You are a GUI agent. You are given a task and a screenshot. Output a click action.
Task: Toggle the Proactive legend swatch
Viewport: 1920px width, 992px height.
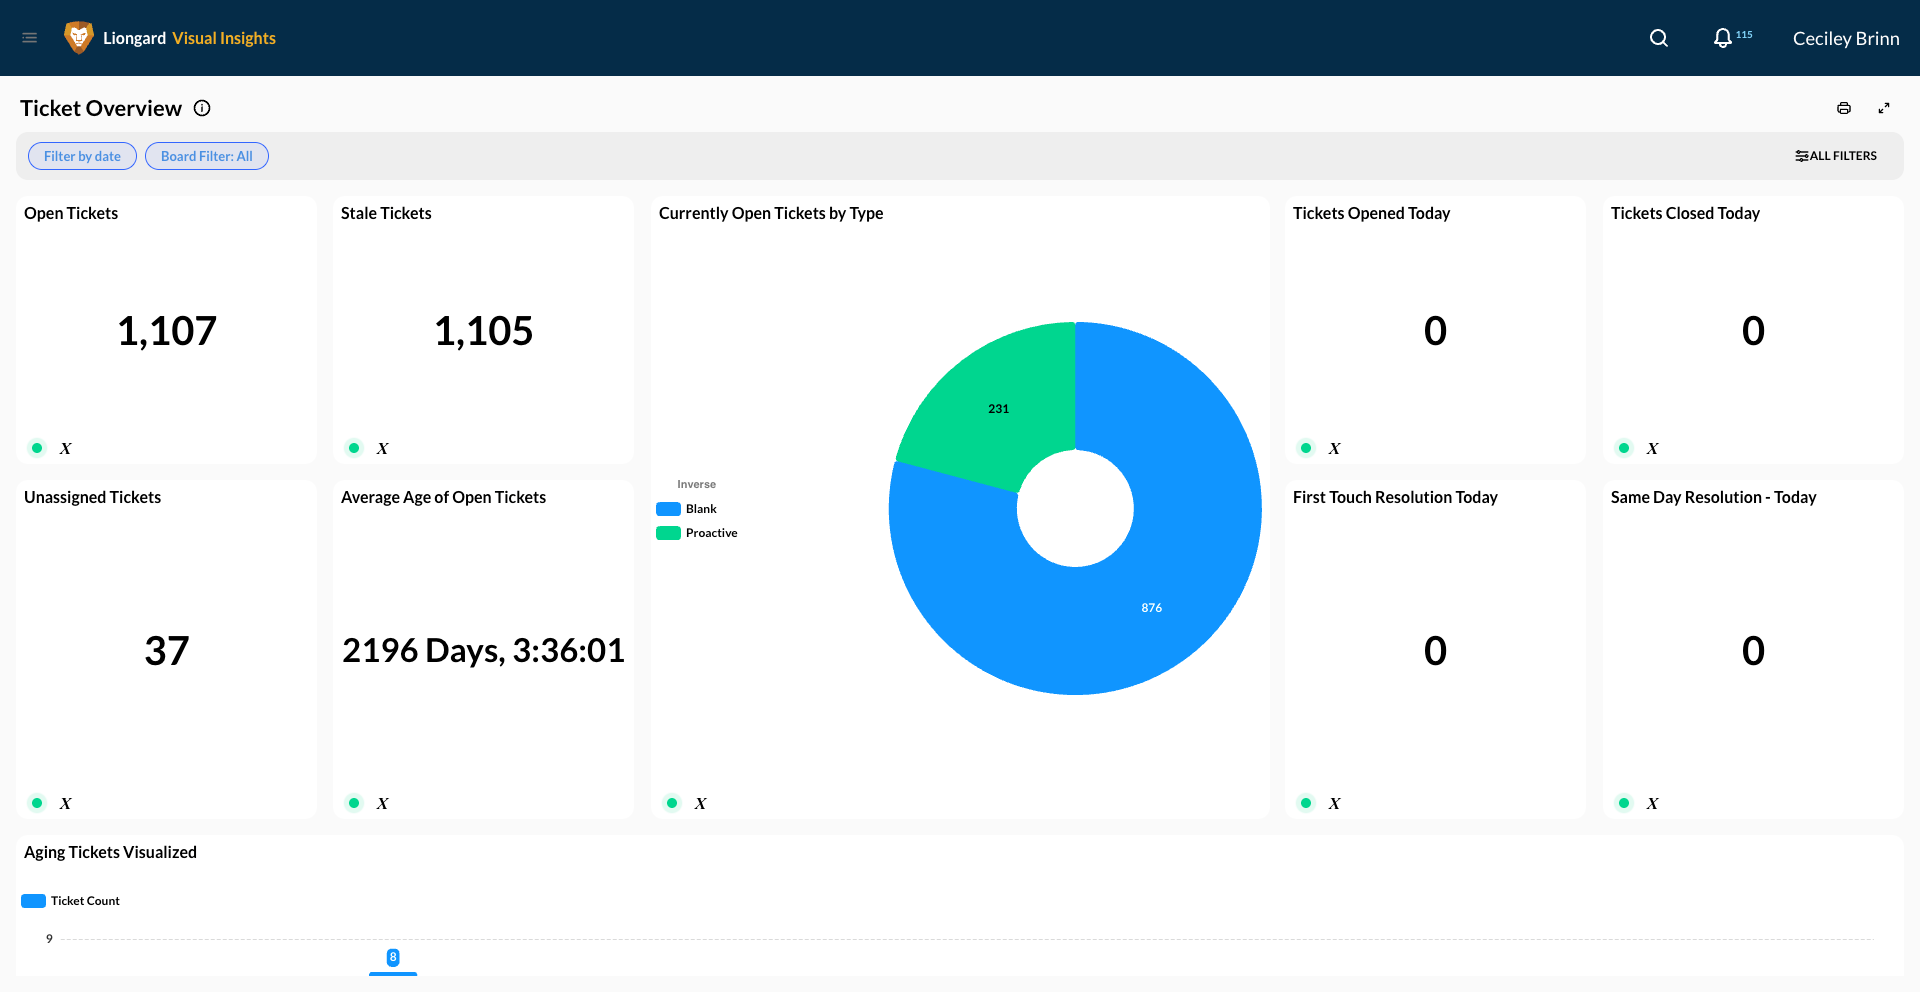668,533
